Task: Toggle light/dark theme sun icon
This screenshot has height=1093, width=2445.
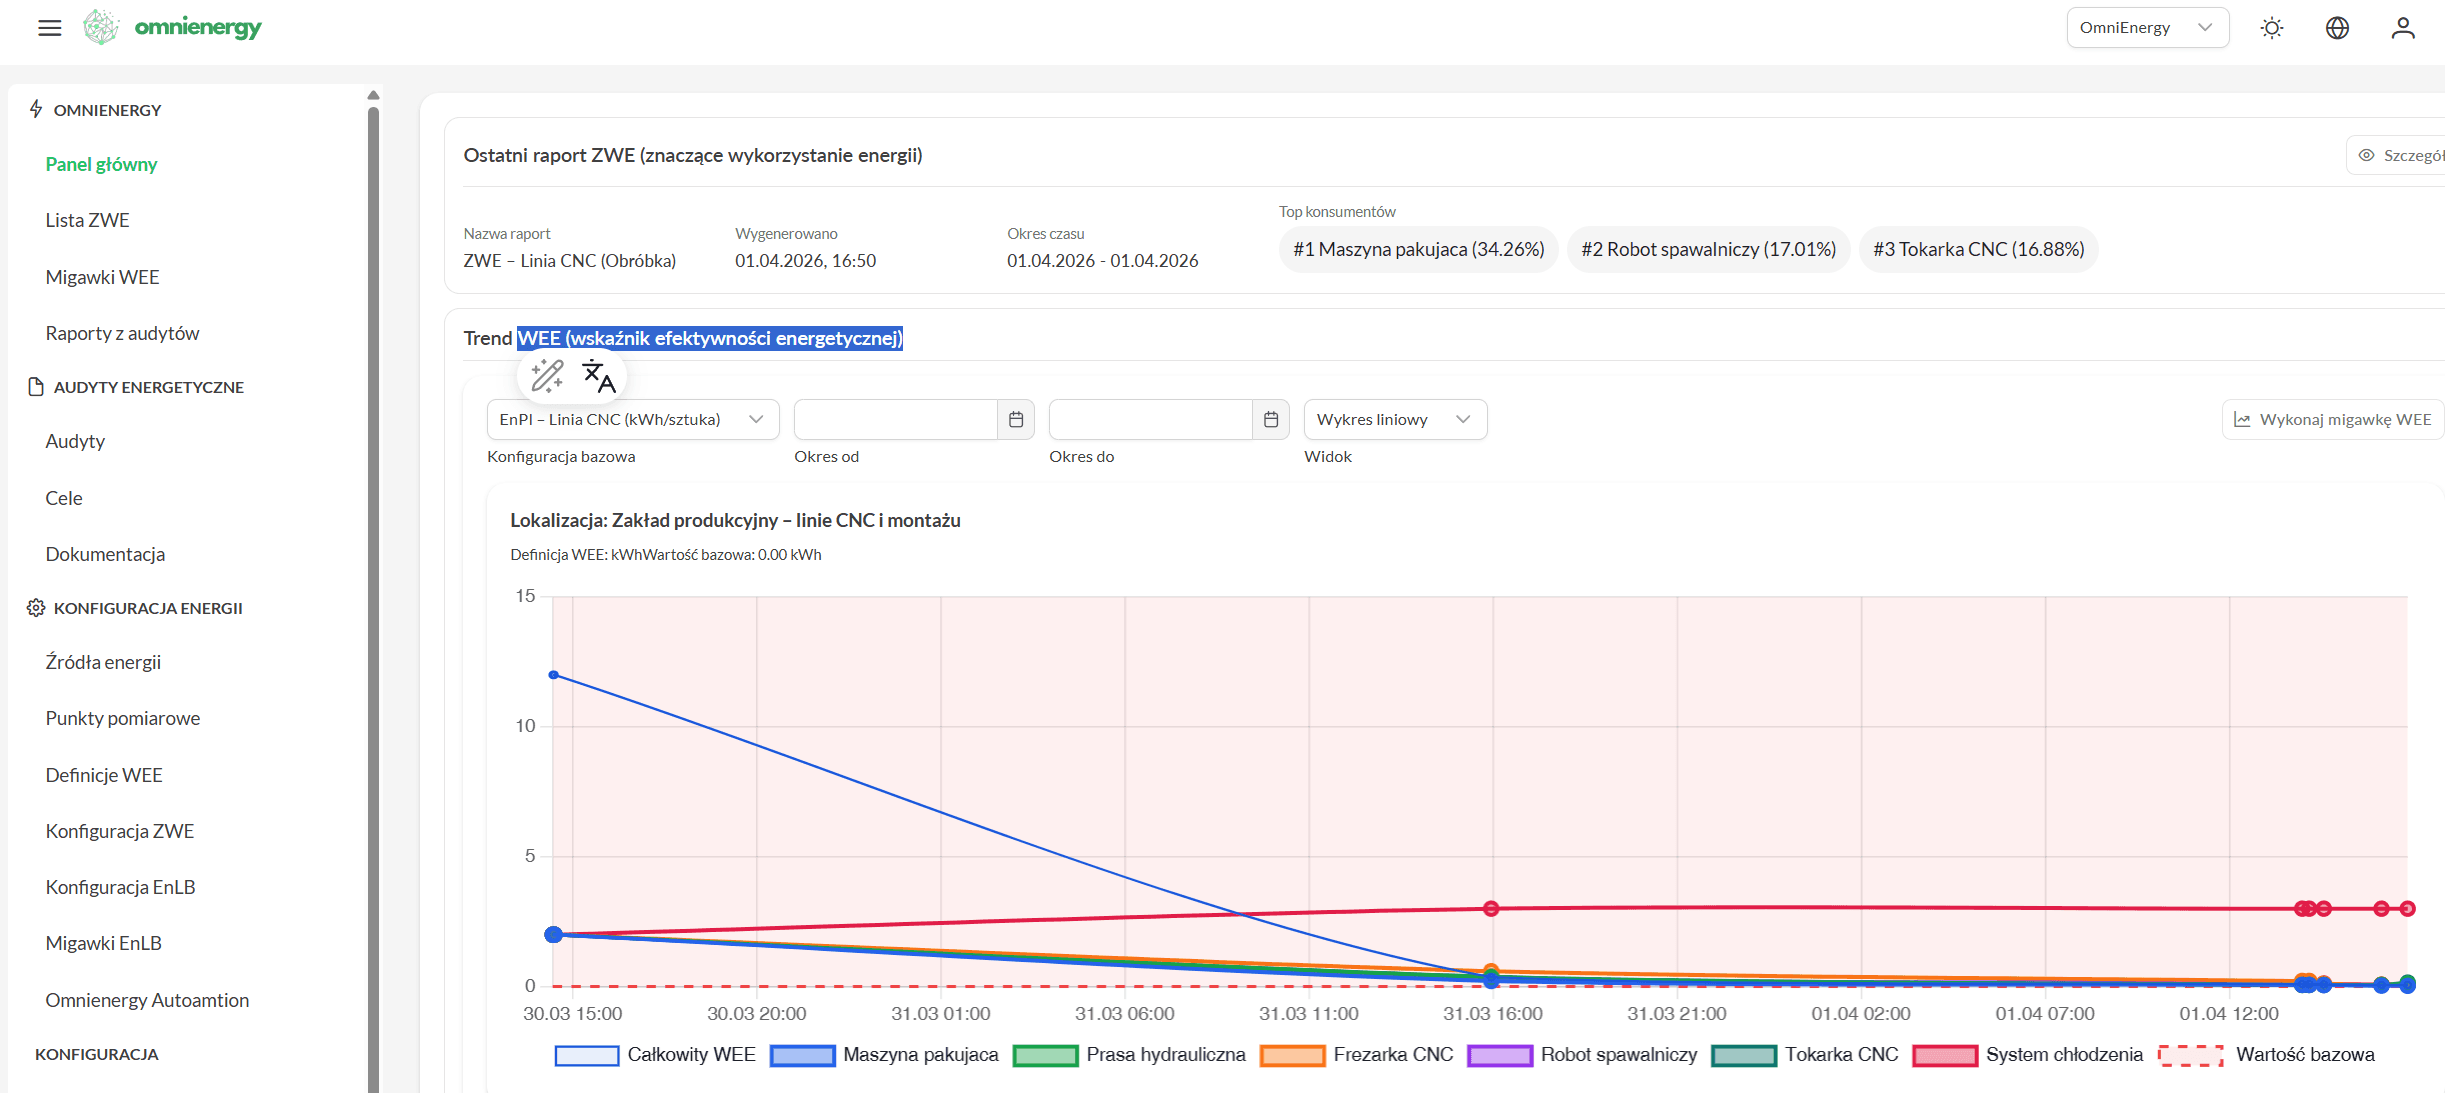Action: (x=2271, y=28)
